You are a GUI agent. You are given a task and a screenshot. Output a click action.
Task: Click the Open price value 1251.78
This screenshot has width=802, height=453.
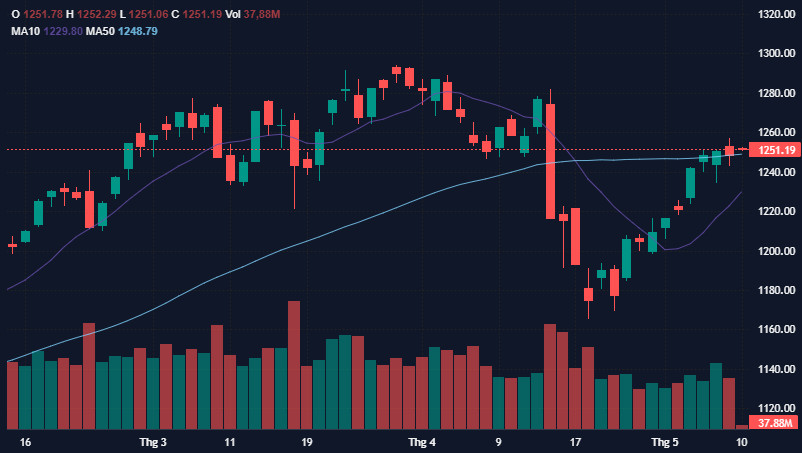[43, 14]
